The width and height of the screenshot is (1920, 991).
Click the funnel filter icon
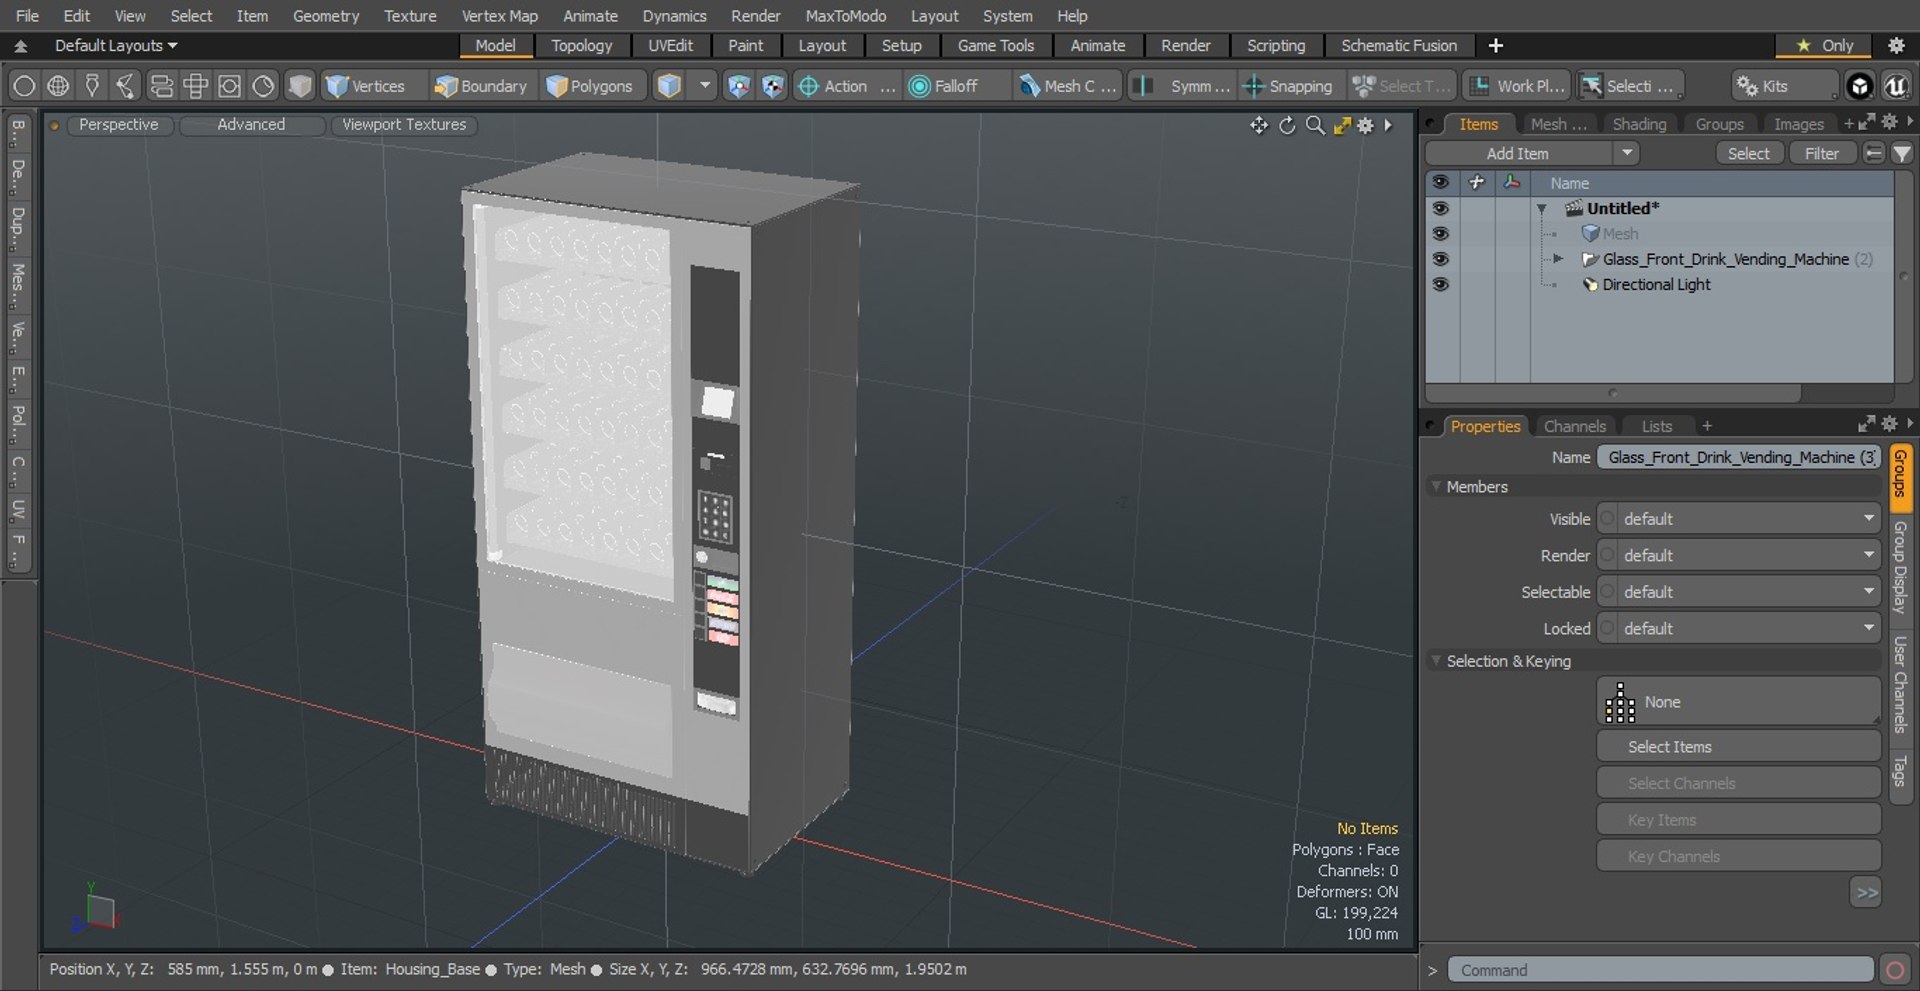(x=1902, y=153)
